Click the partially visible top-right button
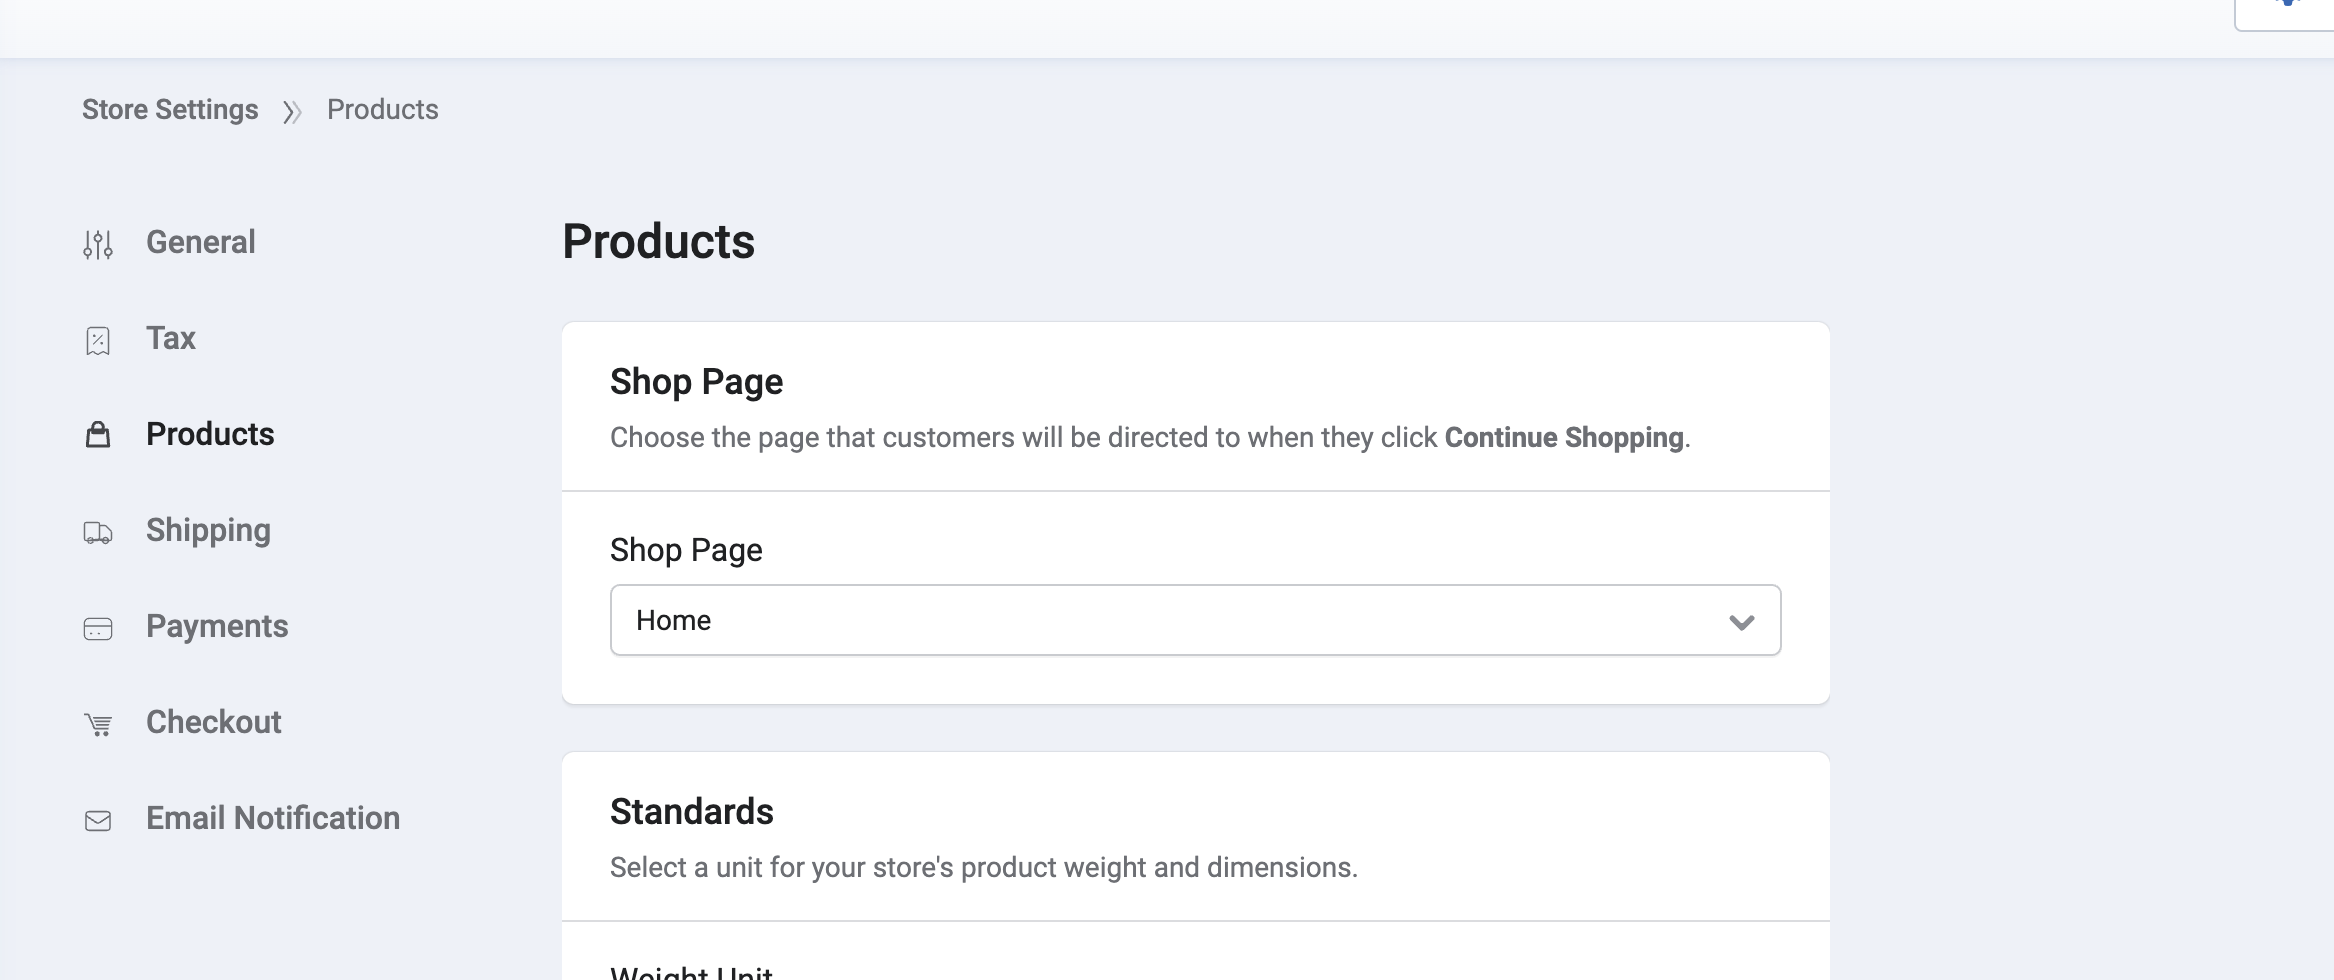 pos(2285,12)
